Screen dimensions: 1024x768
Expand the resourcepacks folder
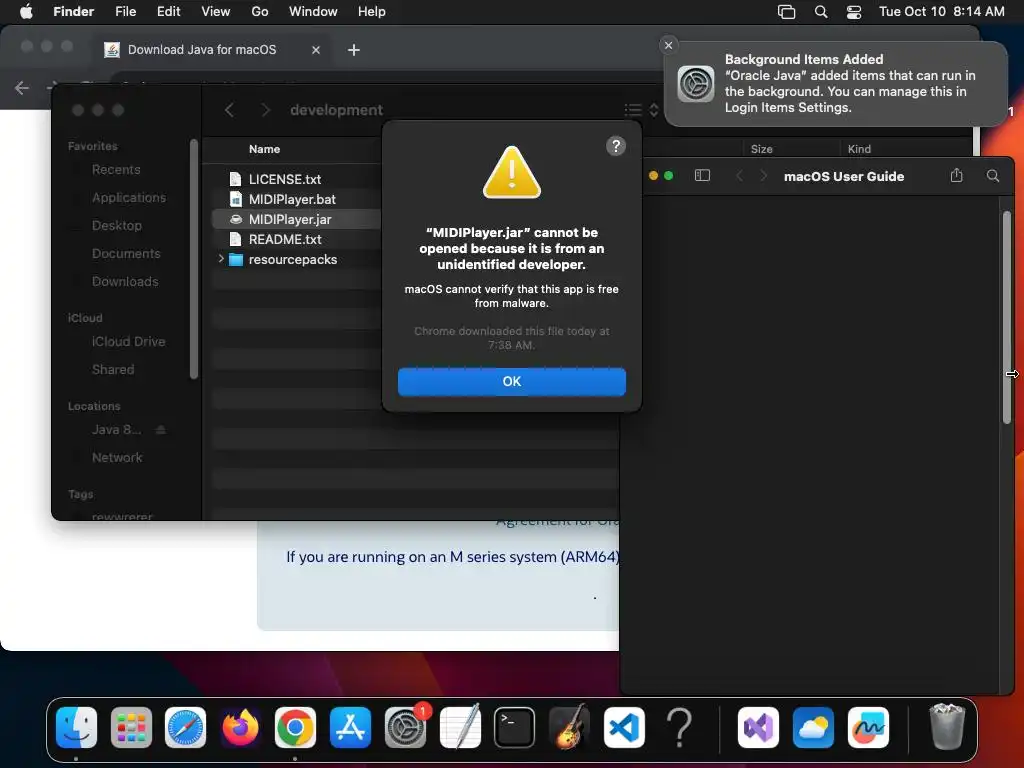(221, 259)
